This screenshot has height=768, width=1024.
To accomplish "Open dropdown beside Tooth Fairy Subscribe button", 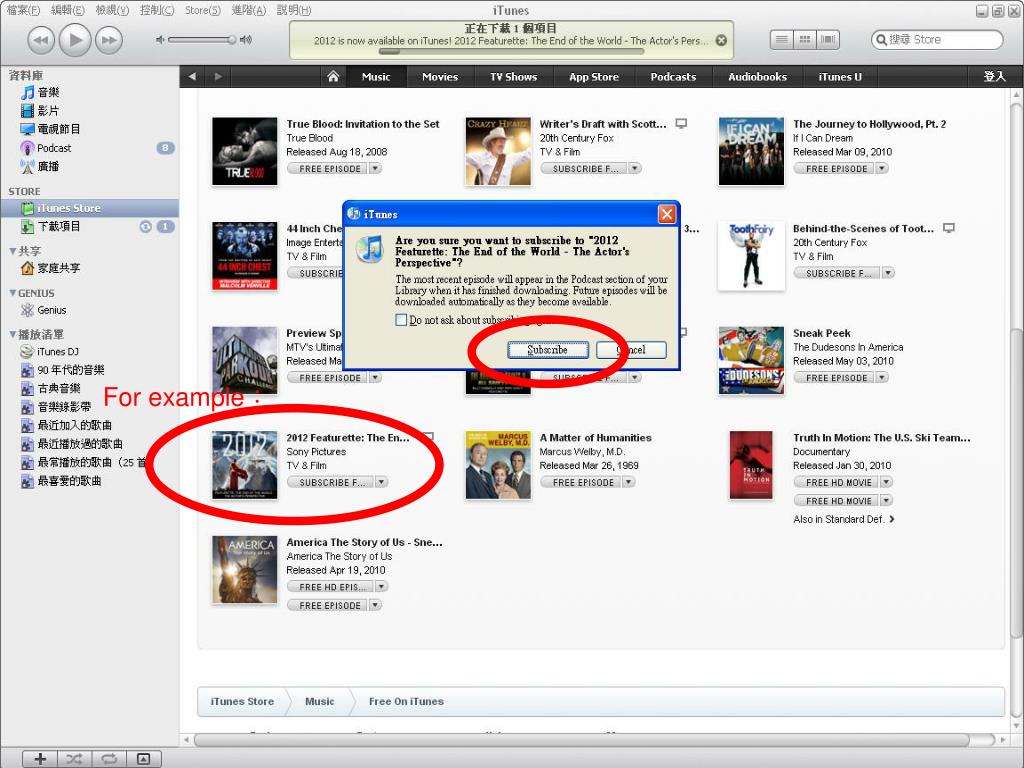I will coord(888,273).
